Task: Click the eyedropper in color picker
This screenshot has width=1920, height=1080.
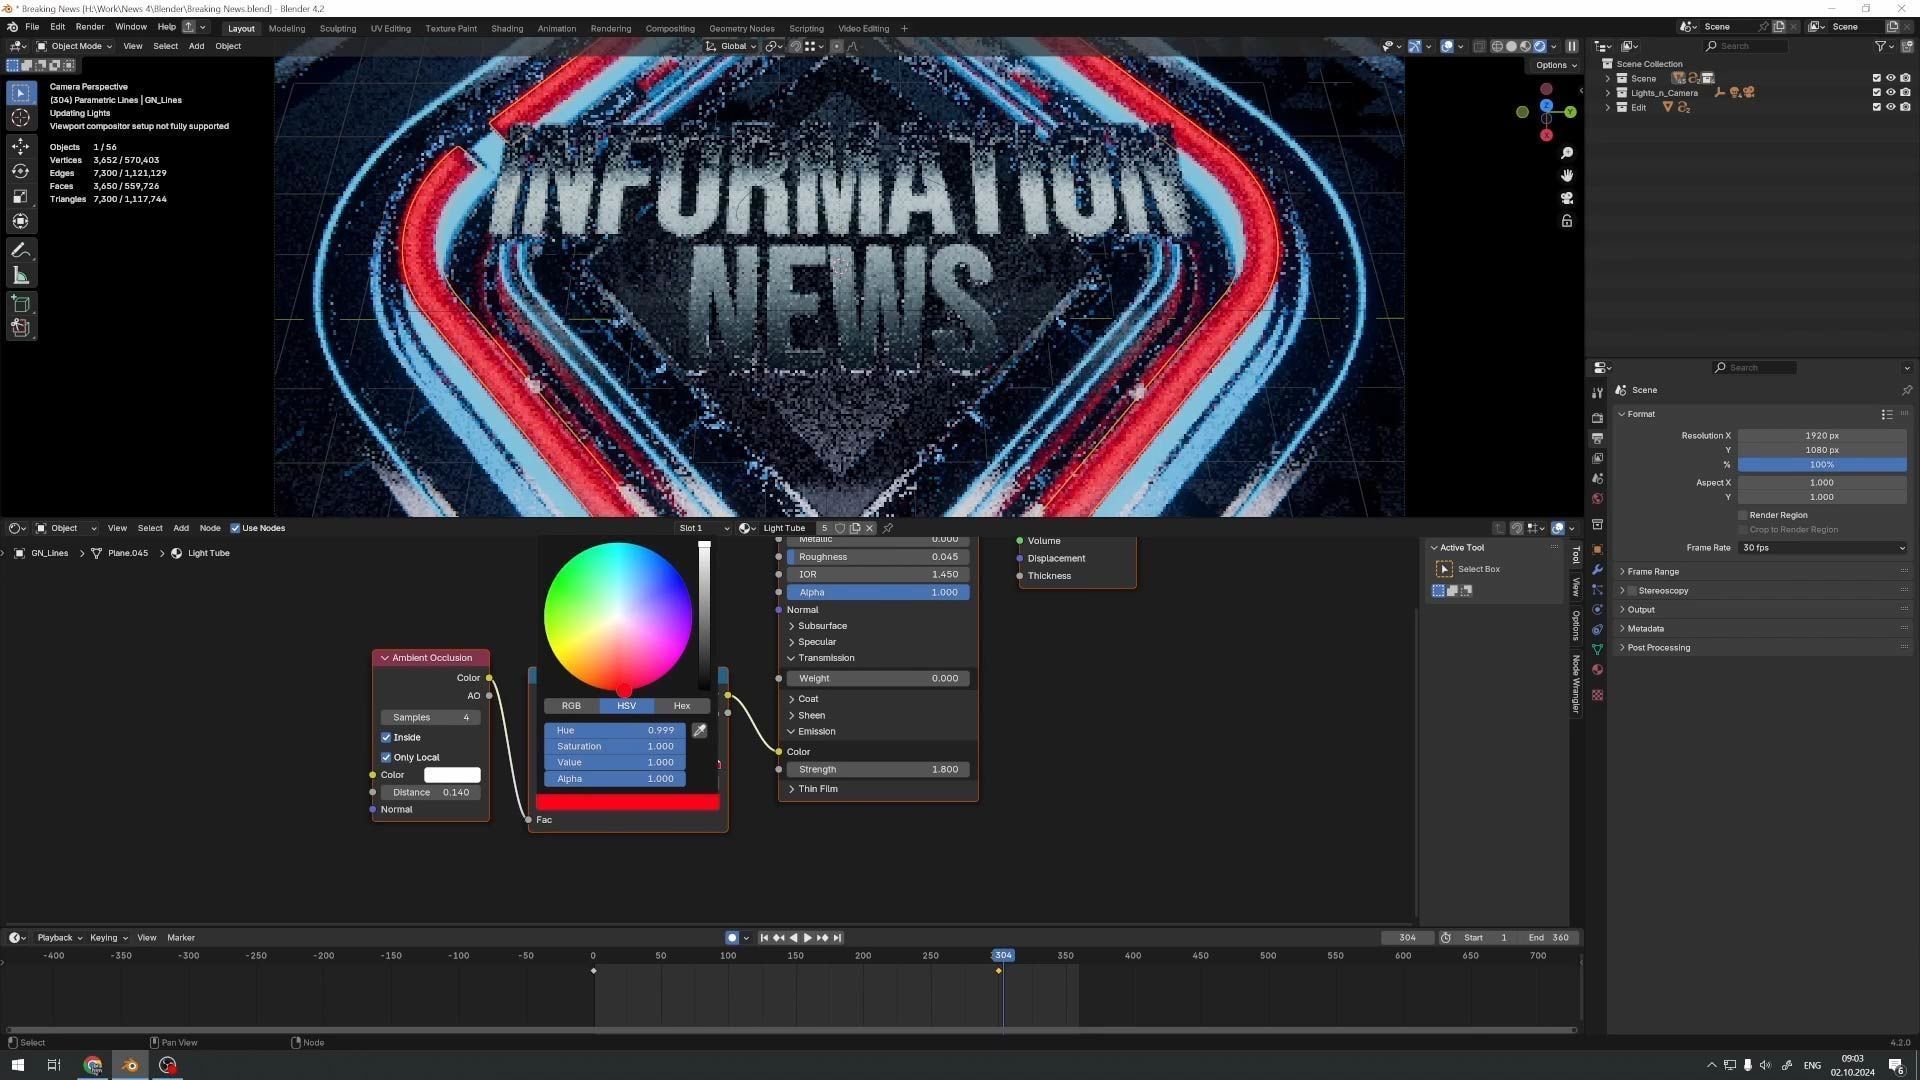Action: [x=699, y=731]
